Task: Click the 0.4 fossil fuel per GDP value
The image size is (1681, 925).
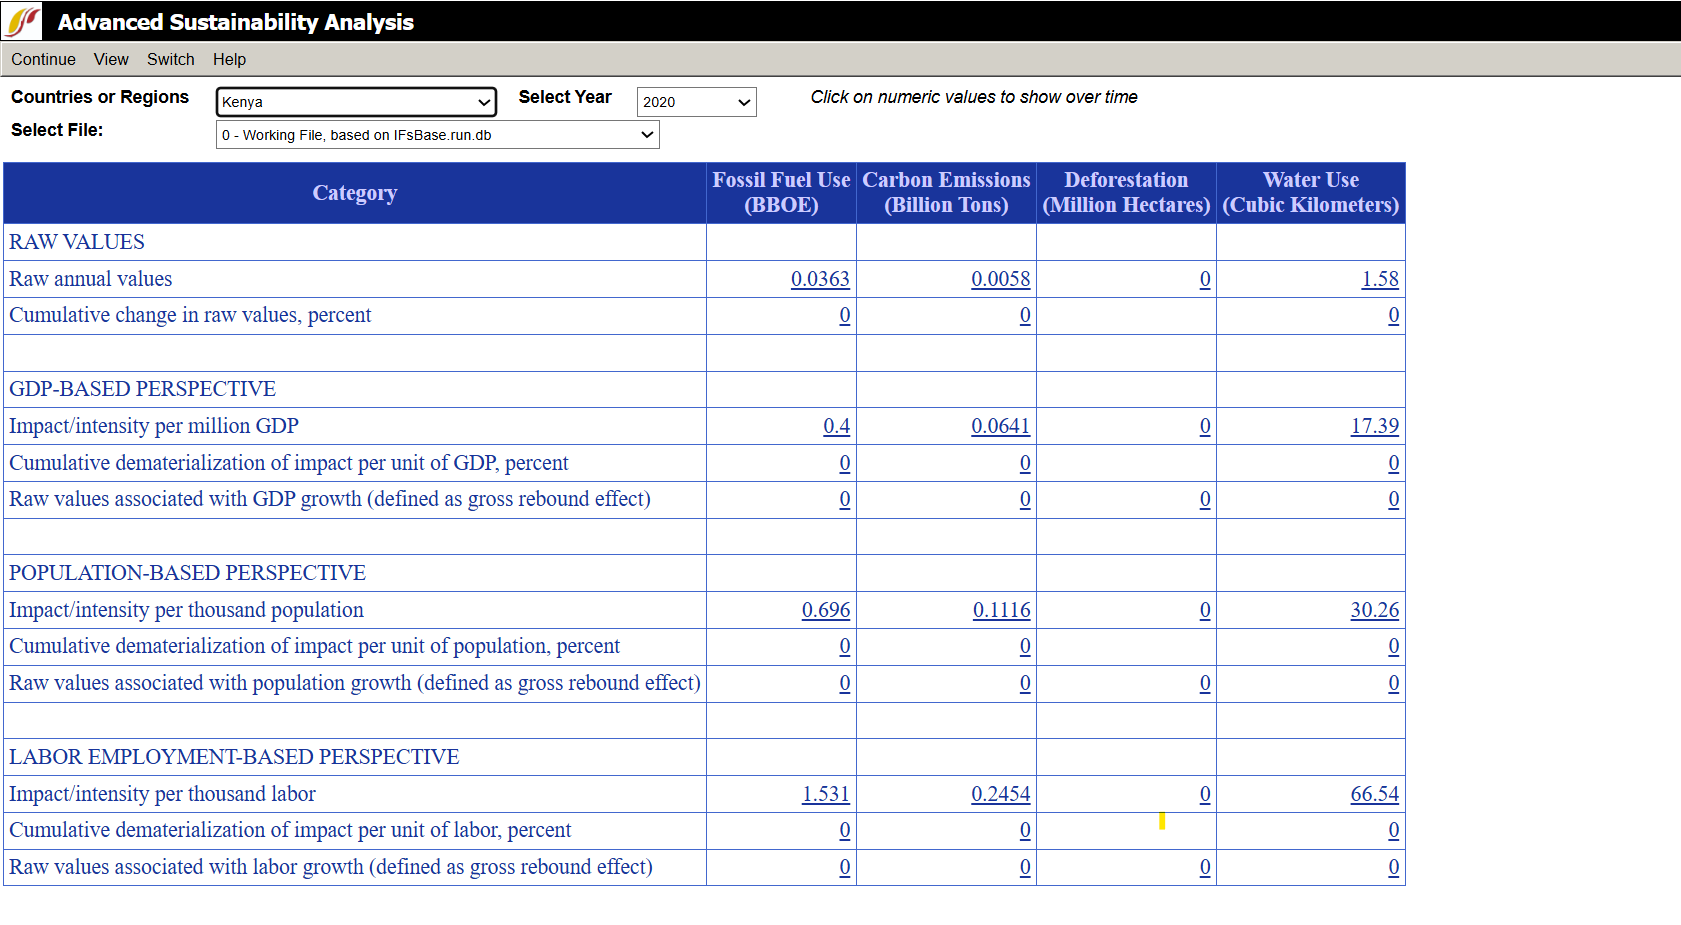Action: (836, 426)
